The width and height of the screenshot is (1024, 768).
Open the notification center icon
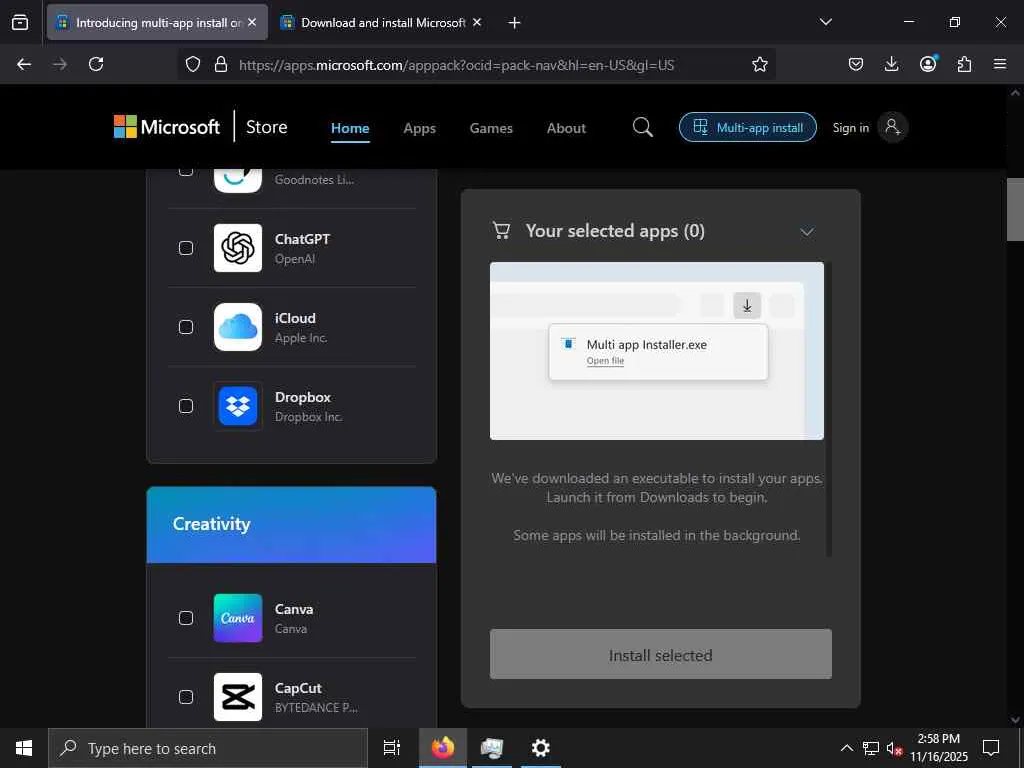[991, 748]
